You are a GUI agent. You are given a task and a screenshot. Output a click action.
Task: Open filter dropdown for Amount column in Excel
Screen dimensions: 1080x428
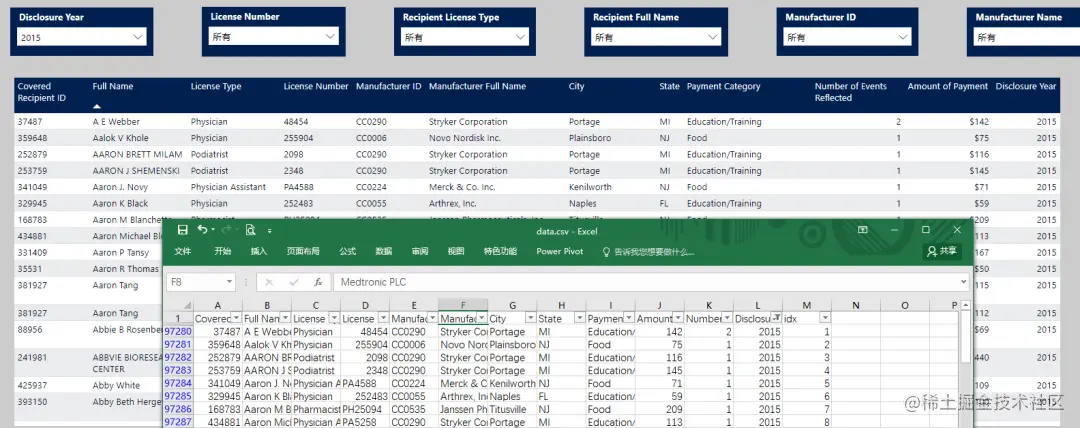[x=678, y=318]
